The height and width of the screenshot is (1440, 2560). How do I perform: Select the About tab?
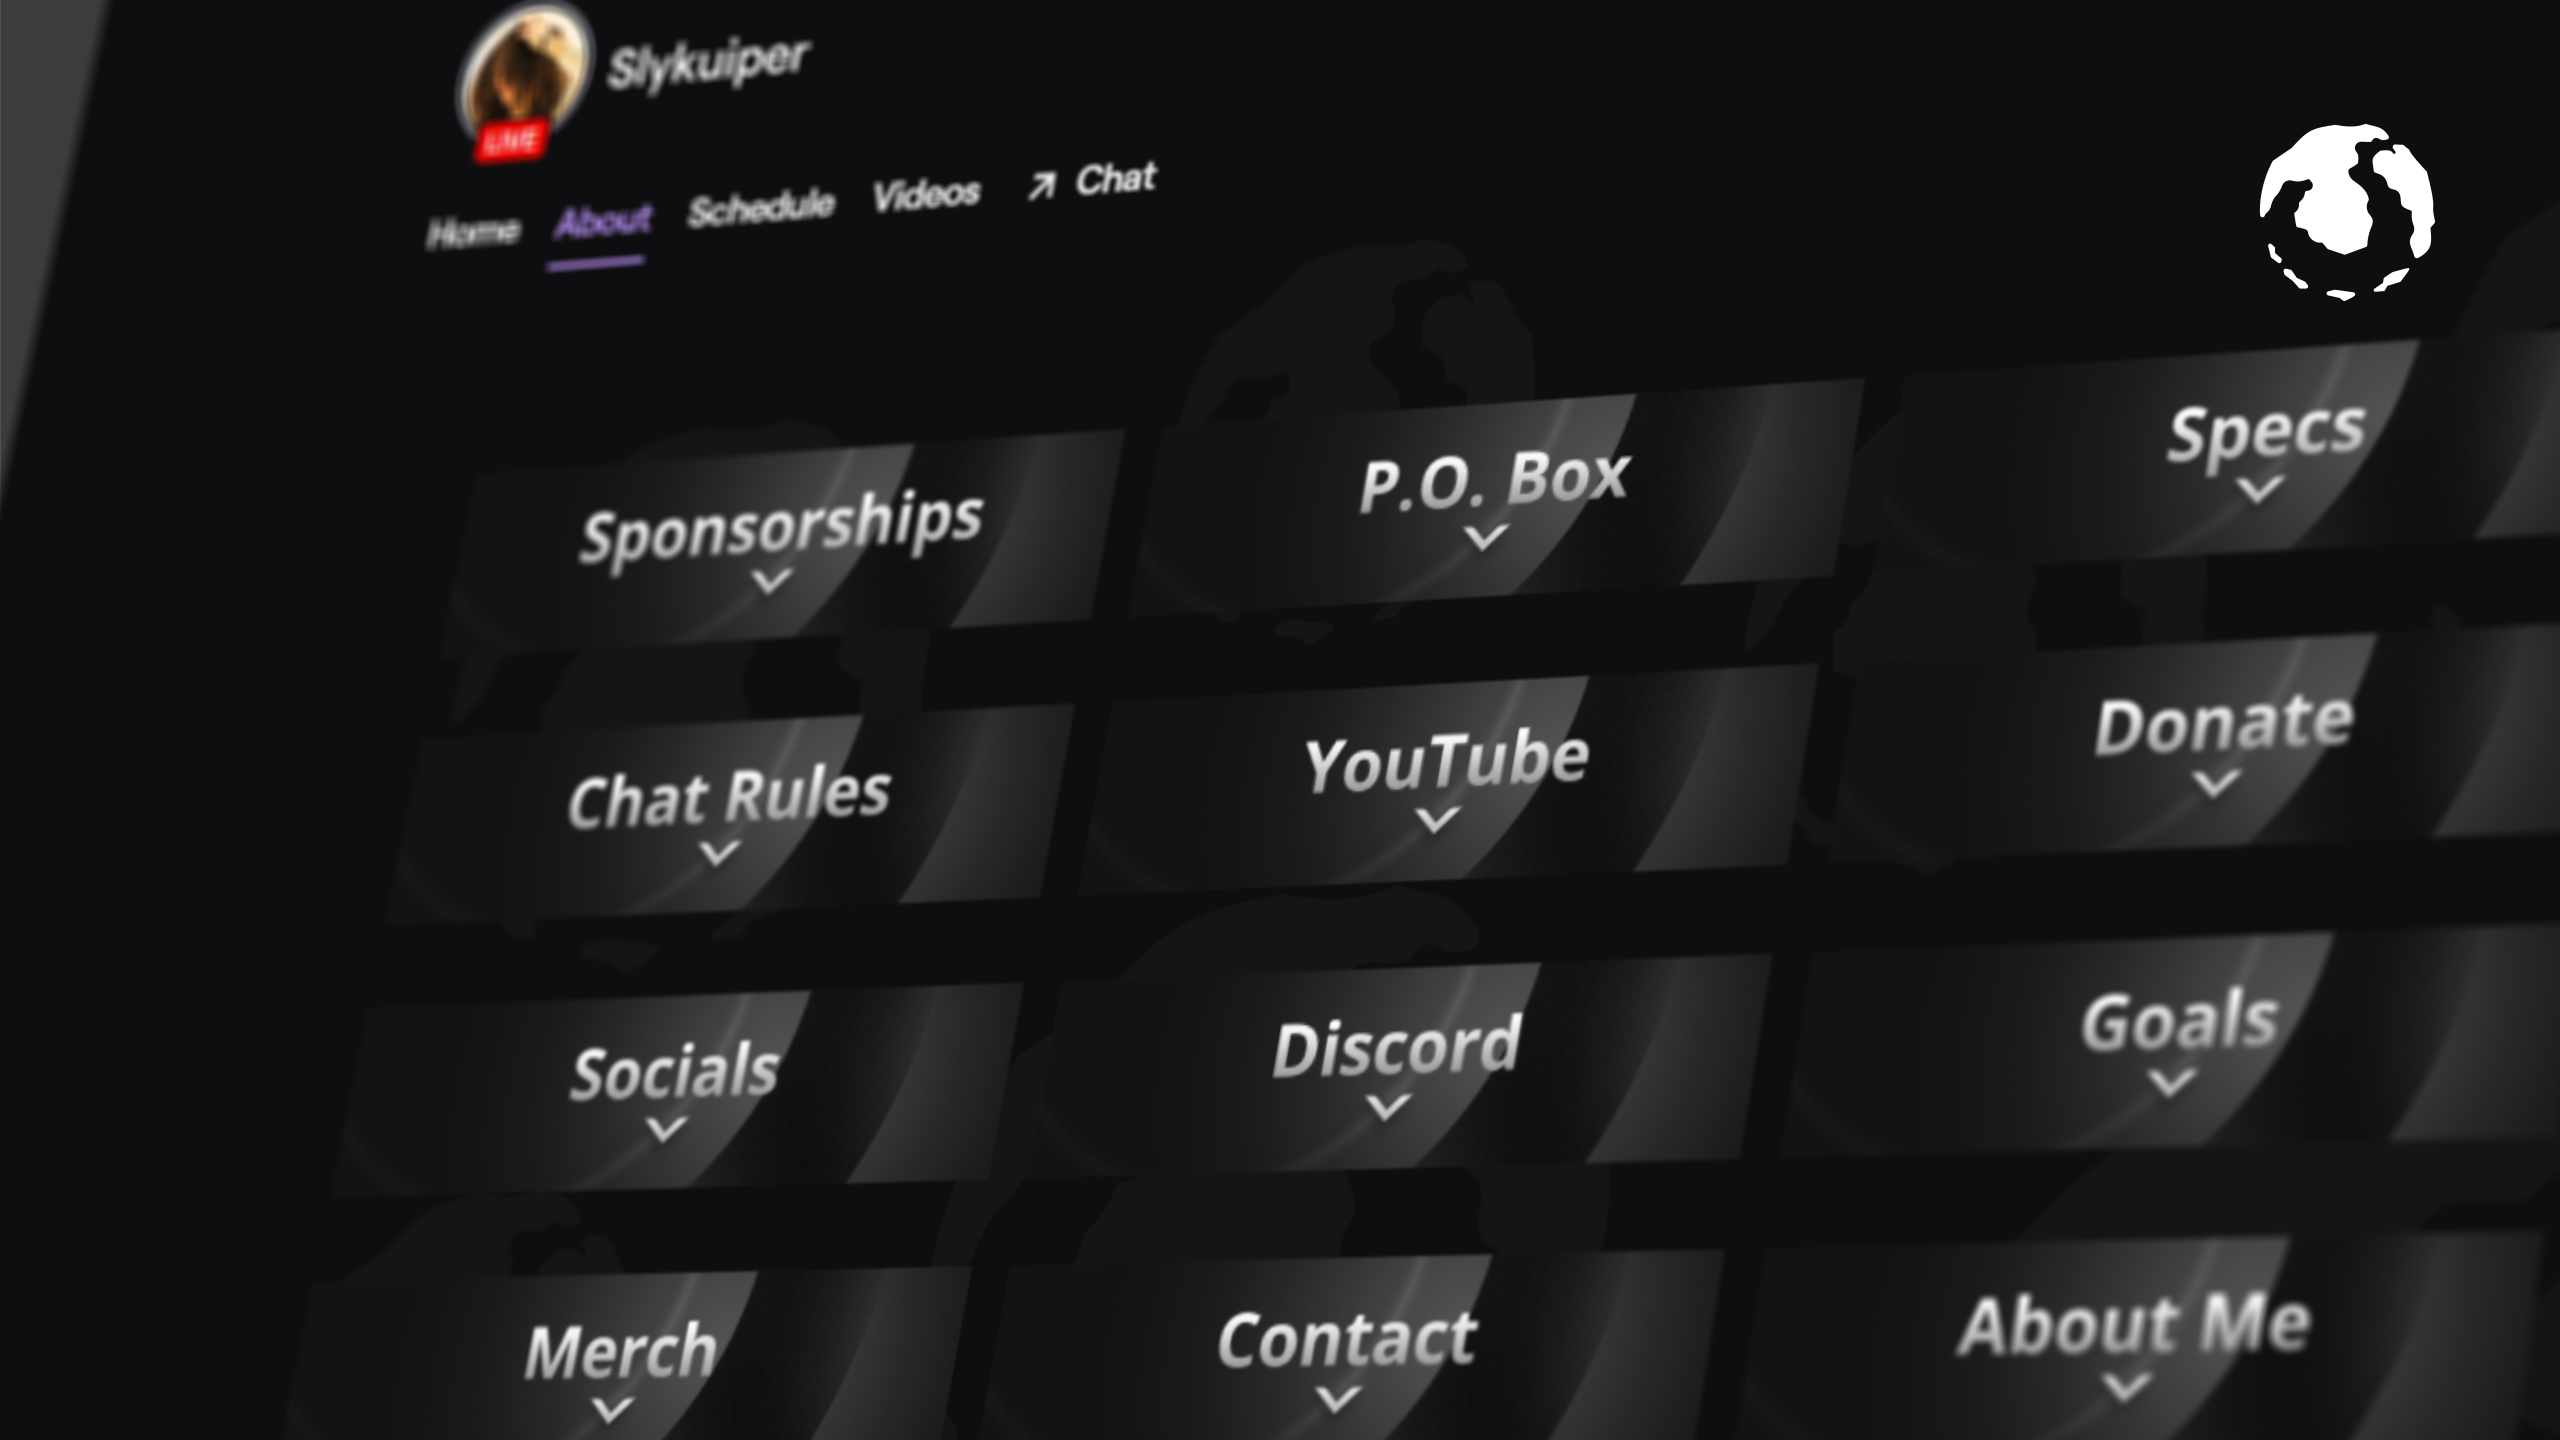pos(603,221)
